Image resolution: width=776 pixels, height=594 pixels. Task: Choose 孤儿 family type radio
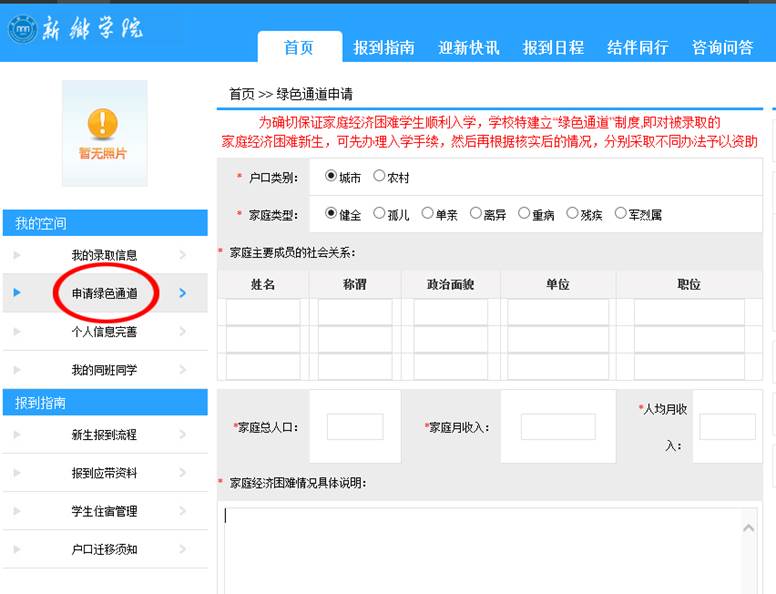click(379, 213)
